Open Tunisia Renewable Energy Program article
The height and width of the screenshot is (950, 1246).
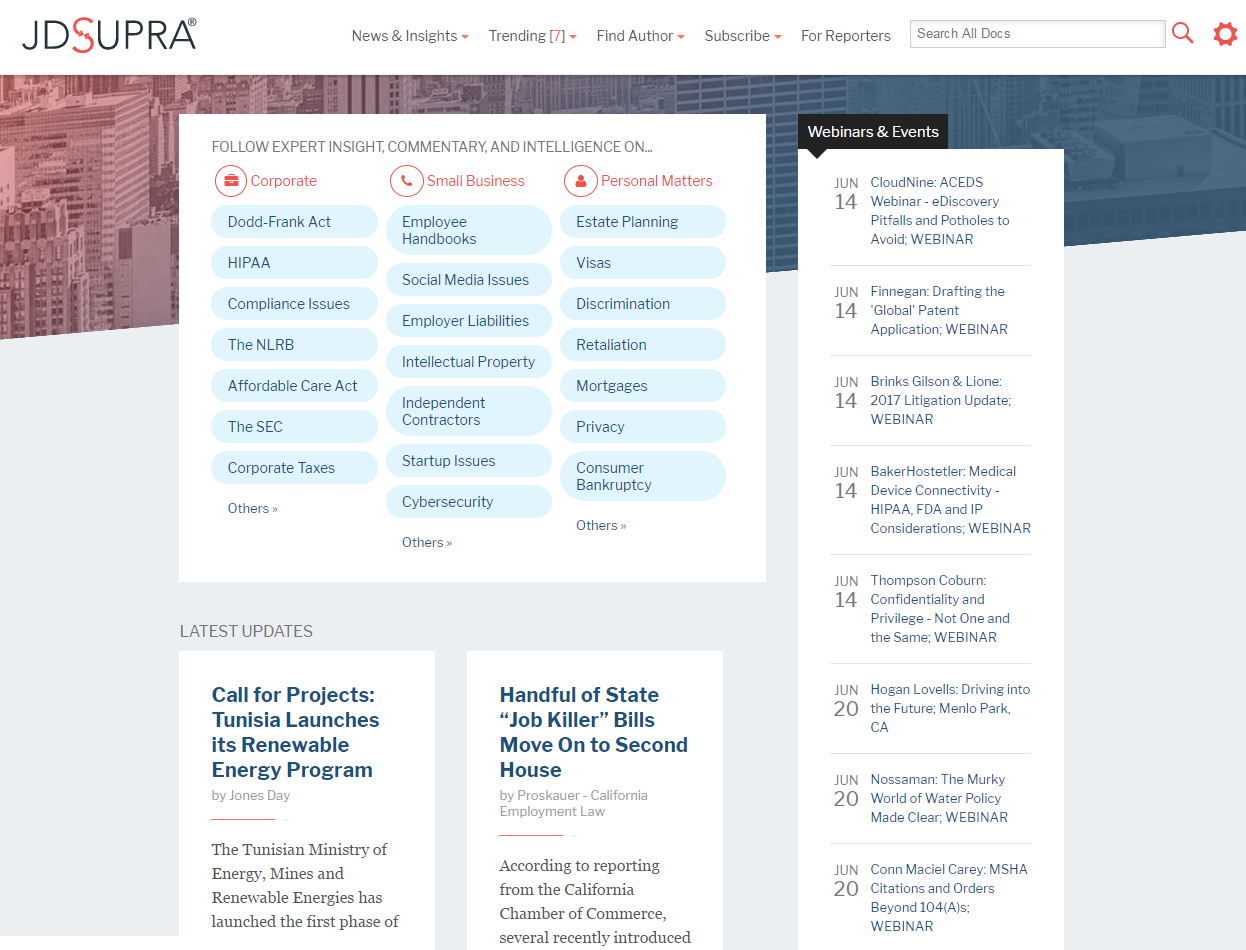[296, 732]
